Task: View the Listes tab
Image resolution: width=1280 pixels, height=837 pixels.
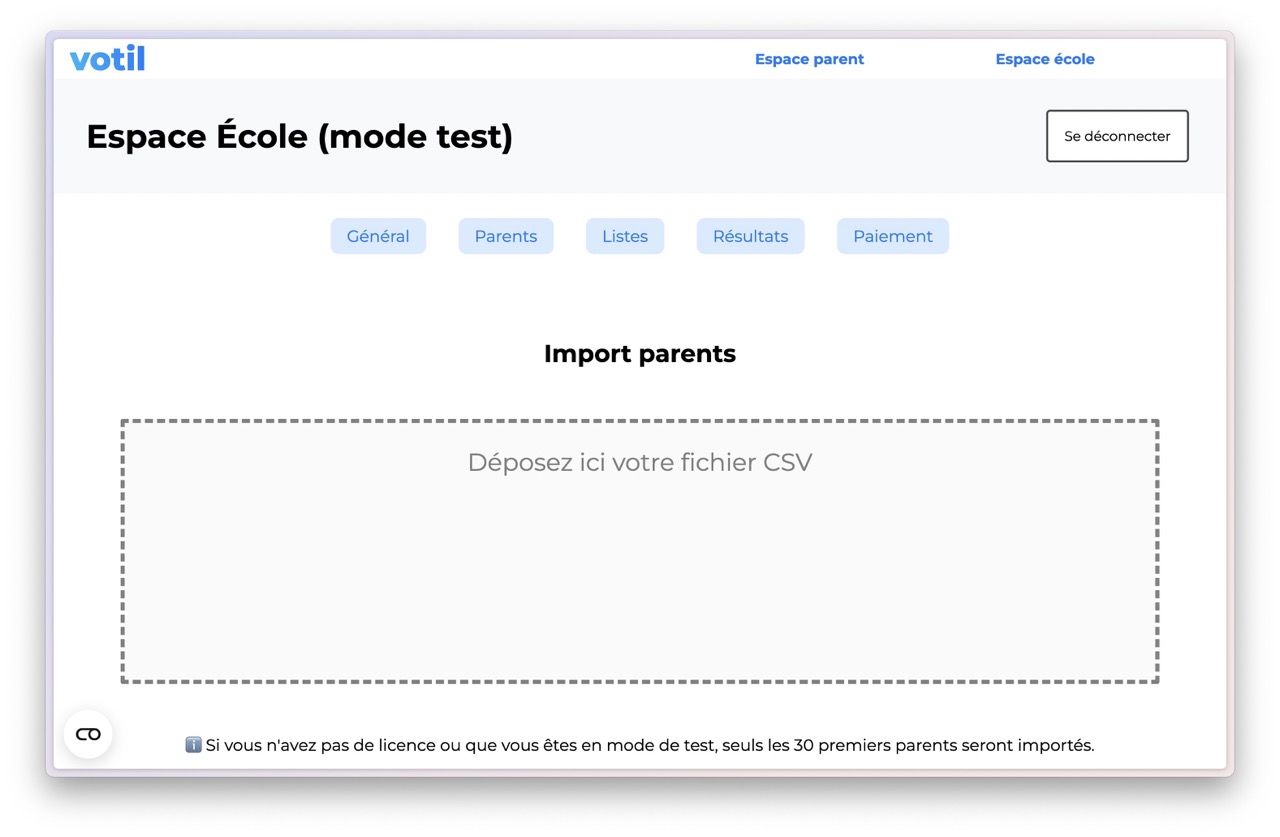Action: pyautogui.click(x=624, y=236)
